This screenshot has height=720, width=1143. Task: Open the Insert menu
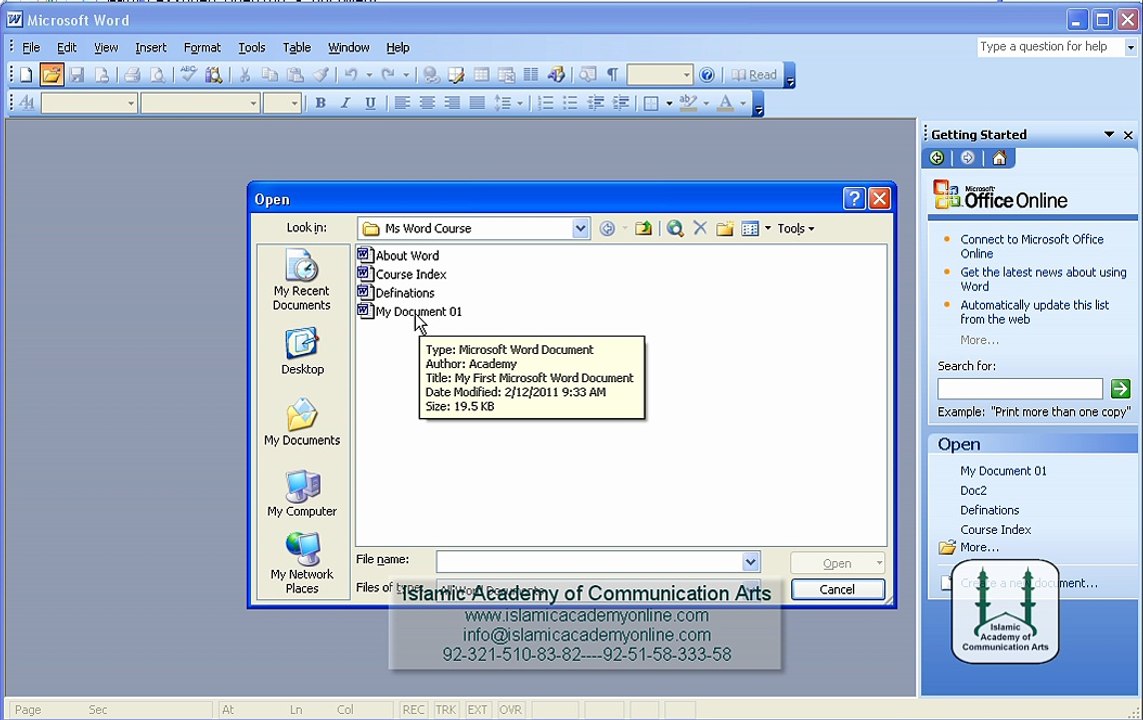click(150, 47)
